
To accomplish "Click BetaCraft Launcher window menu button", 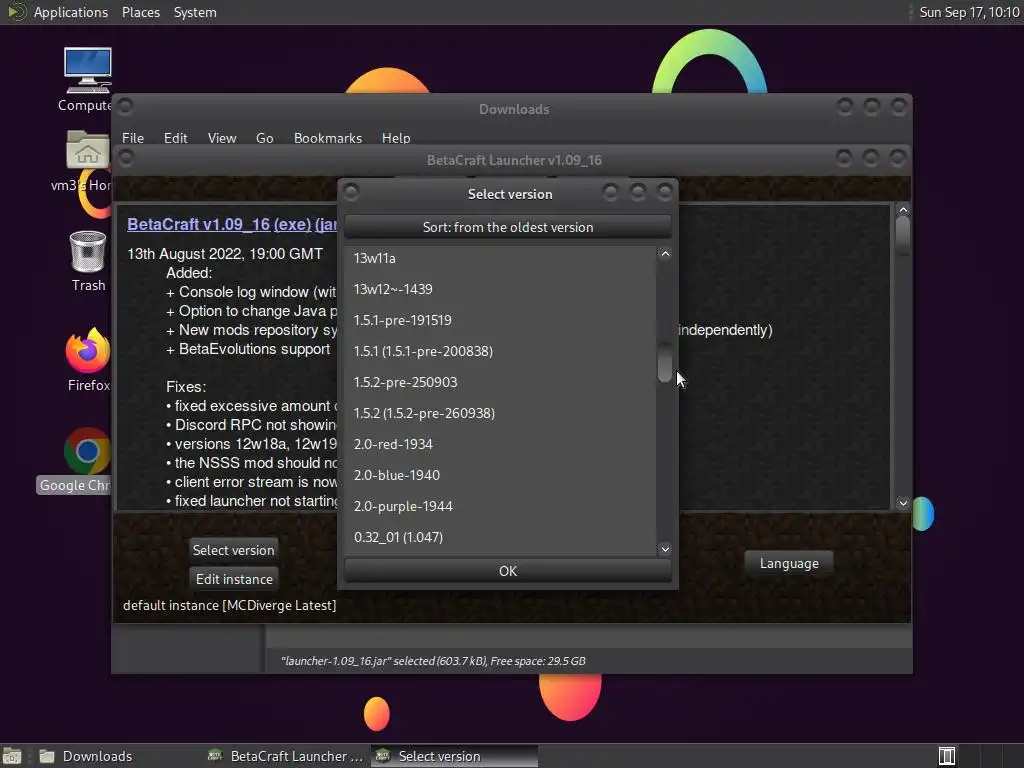I will (126, 158).
